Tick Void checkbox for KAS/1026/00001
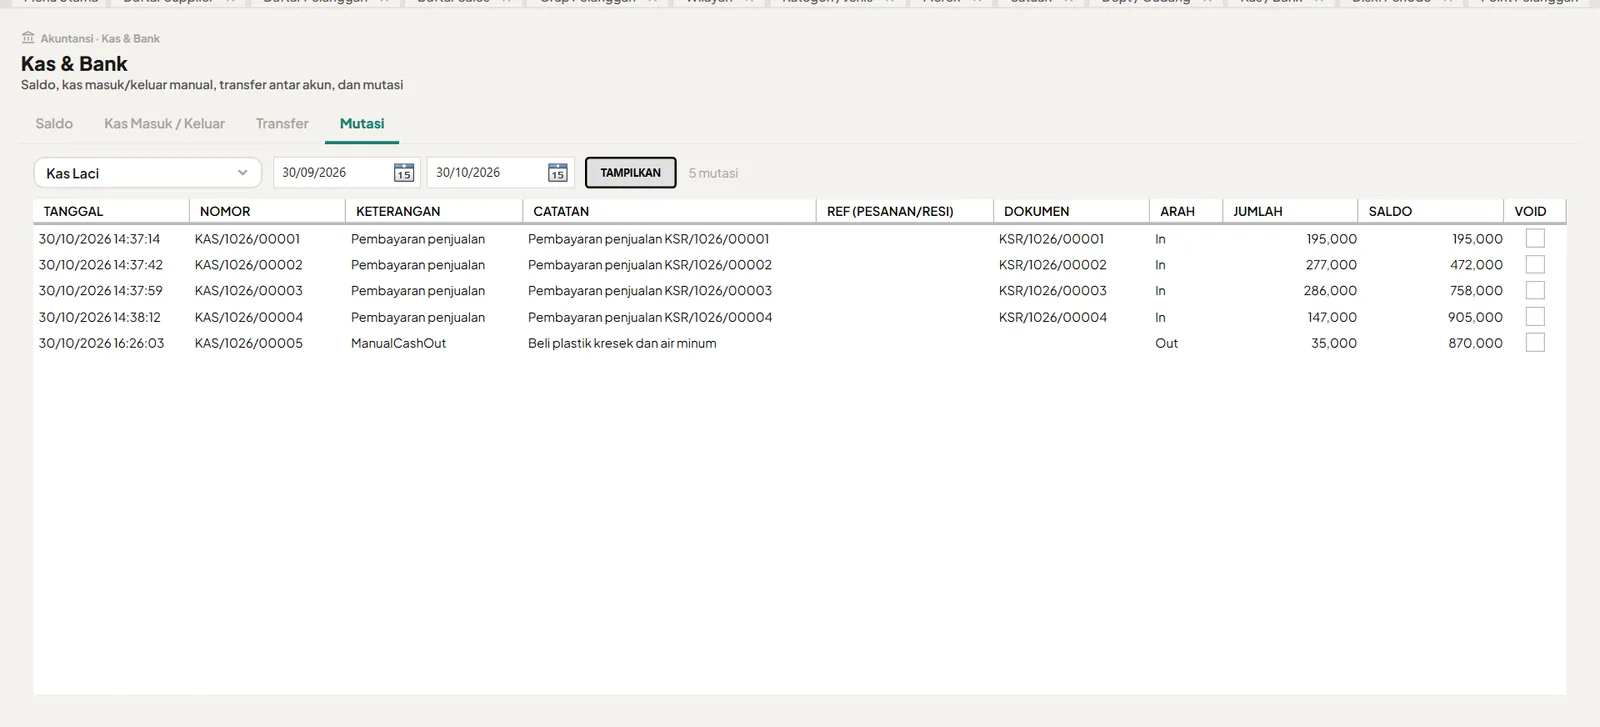This screenshot has width=1600, height=727. (1535, 239)
